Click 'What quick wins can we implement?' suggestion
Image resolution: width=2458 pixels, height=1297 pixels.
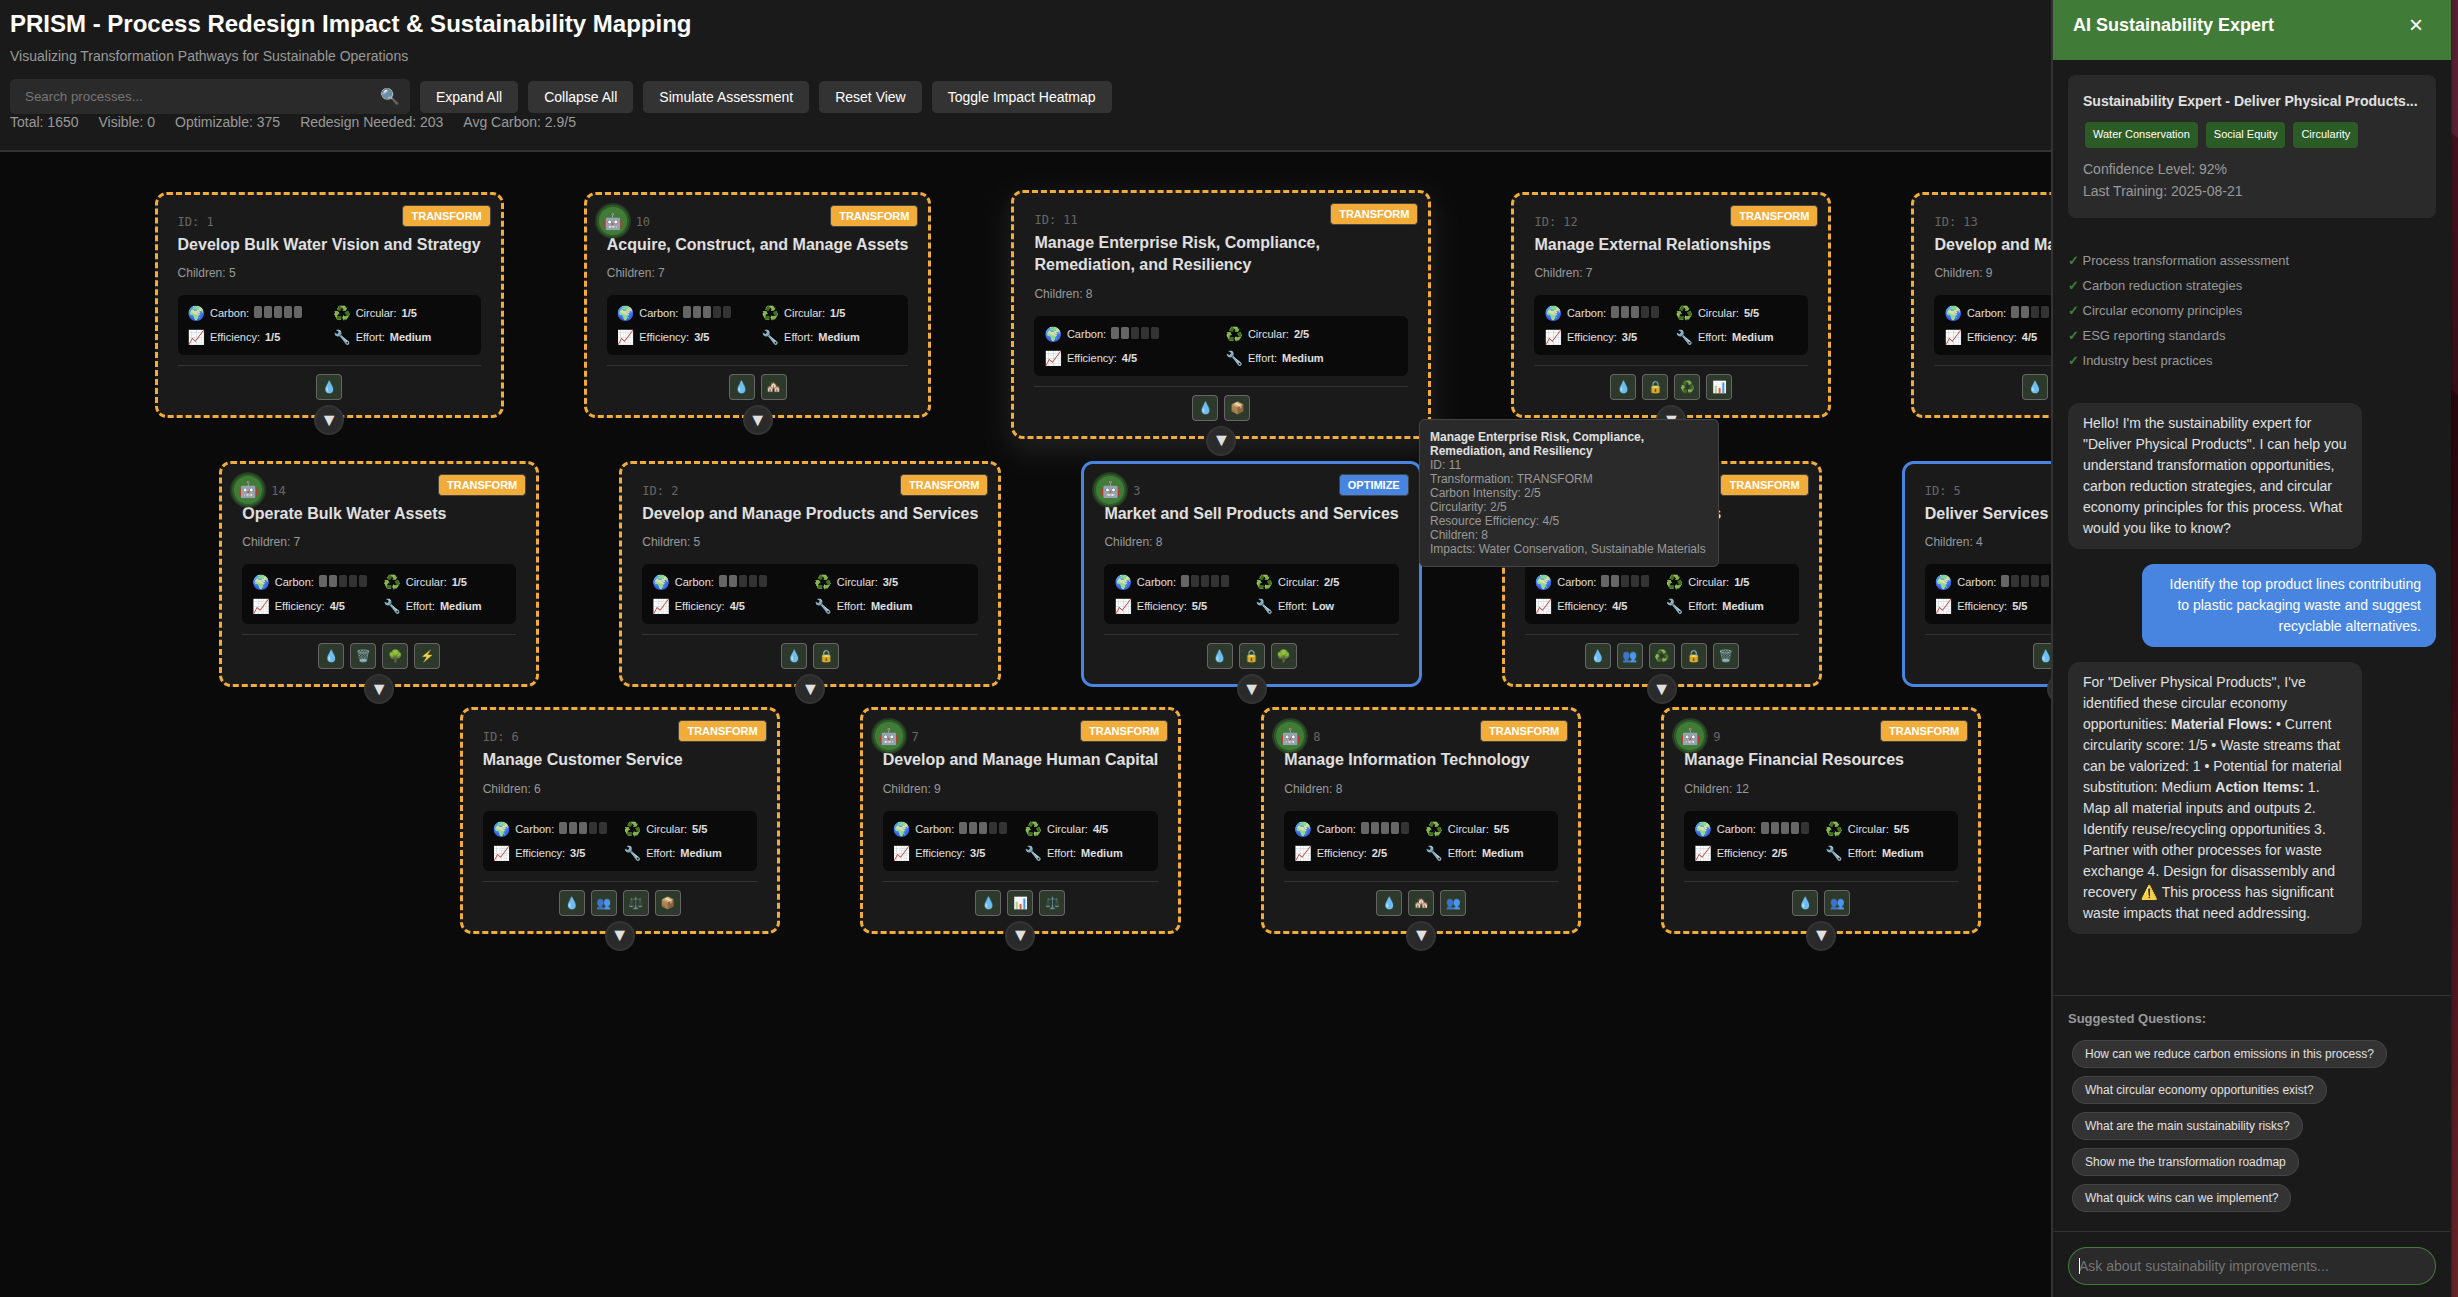pyautogui.click(x=2181, y=1197)
